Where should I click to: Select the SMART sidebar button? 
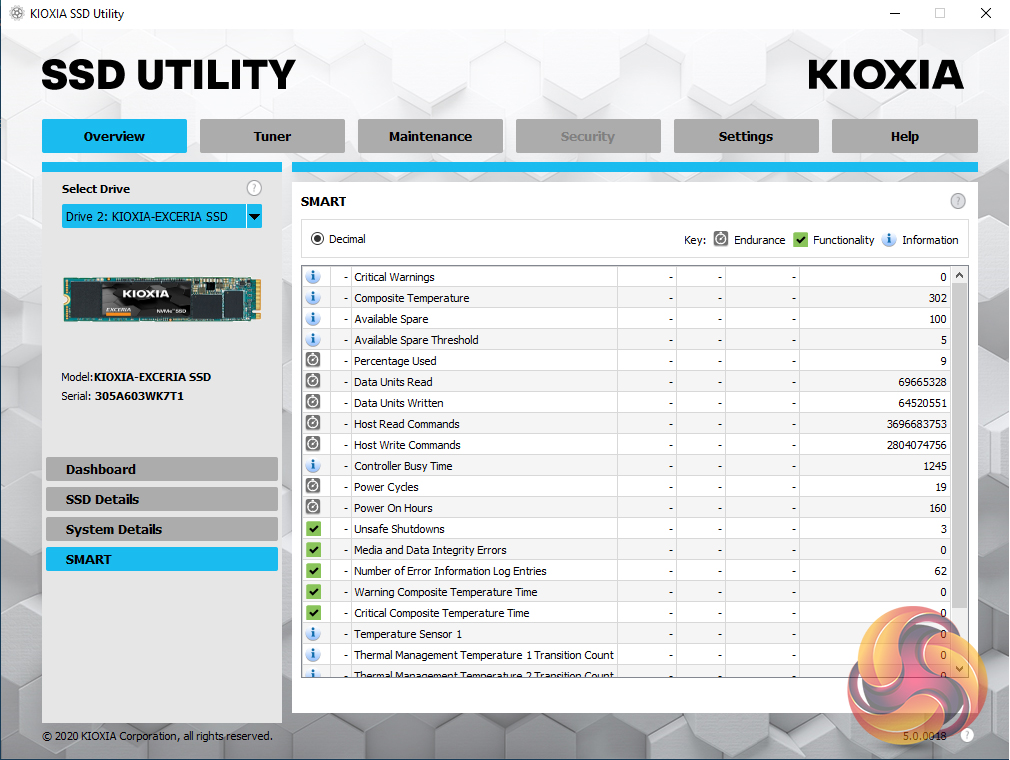[162, 559]
